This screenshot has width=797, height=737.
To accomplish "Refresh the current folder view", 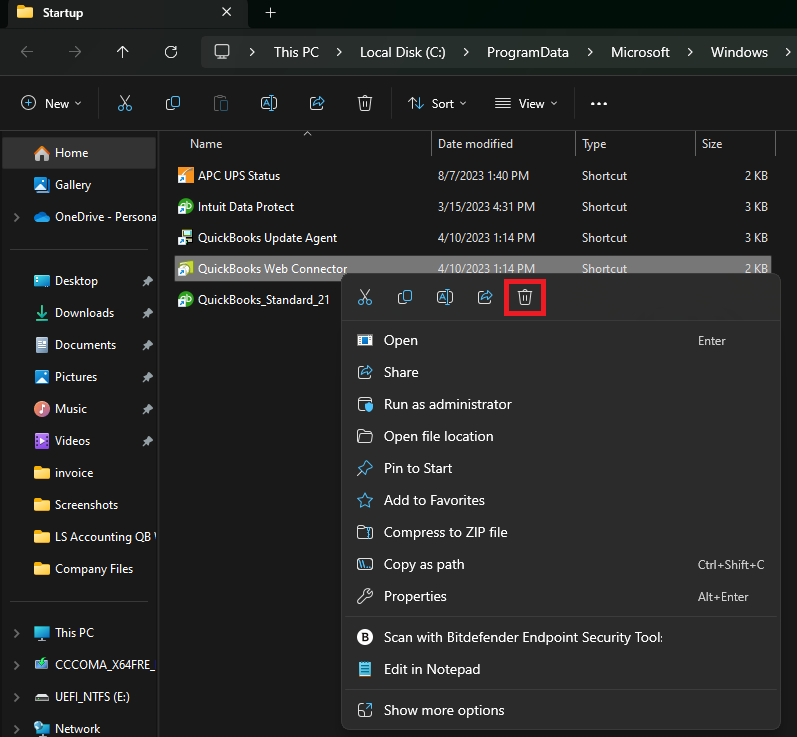I will pos(171,52).
